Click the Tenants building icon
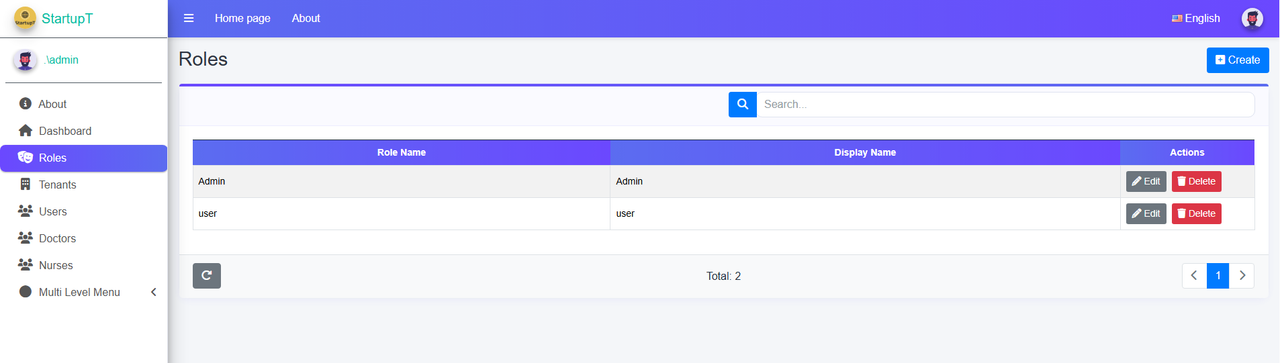Screen dimensions: 1280x363 [x=26, y=185]
